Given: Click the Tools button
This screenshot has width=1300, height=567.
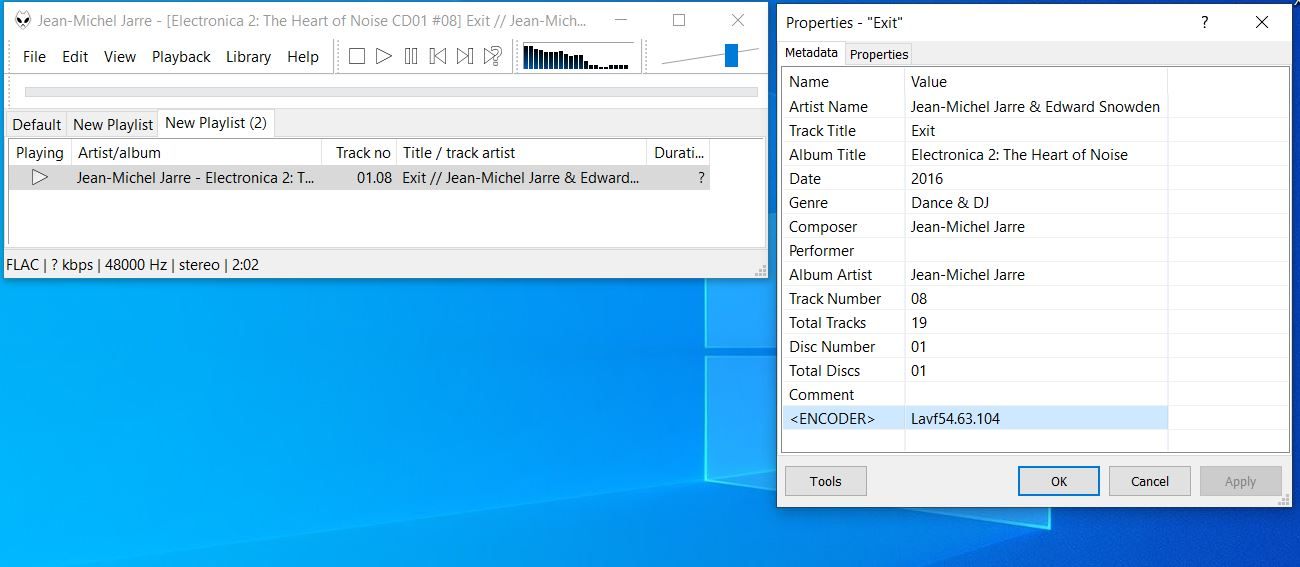Looking at the screenshot, I should [x=826, y=481].
